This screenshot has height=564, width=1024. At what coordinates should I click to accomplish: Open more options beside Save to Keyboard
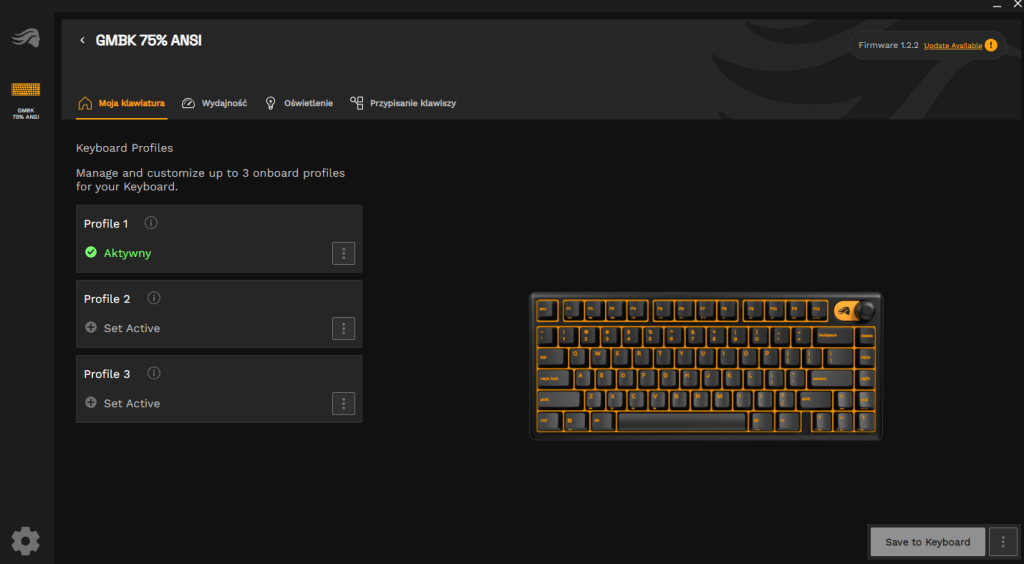1003,542
